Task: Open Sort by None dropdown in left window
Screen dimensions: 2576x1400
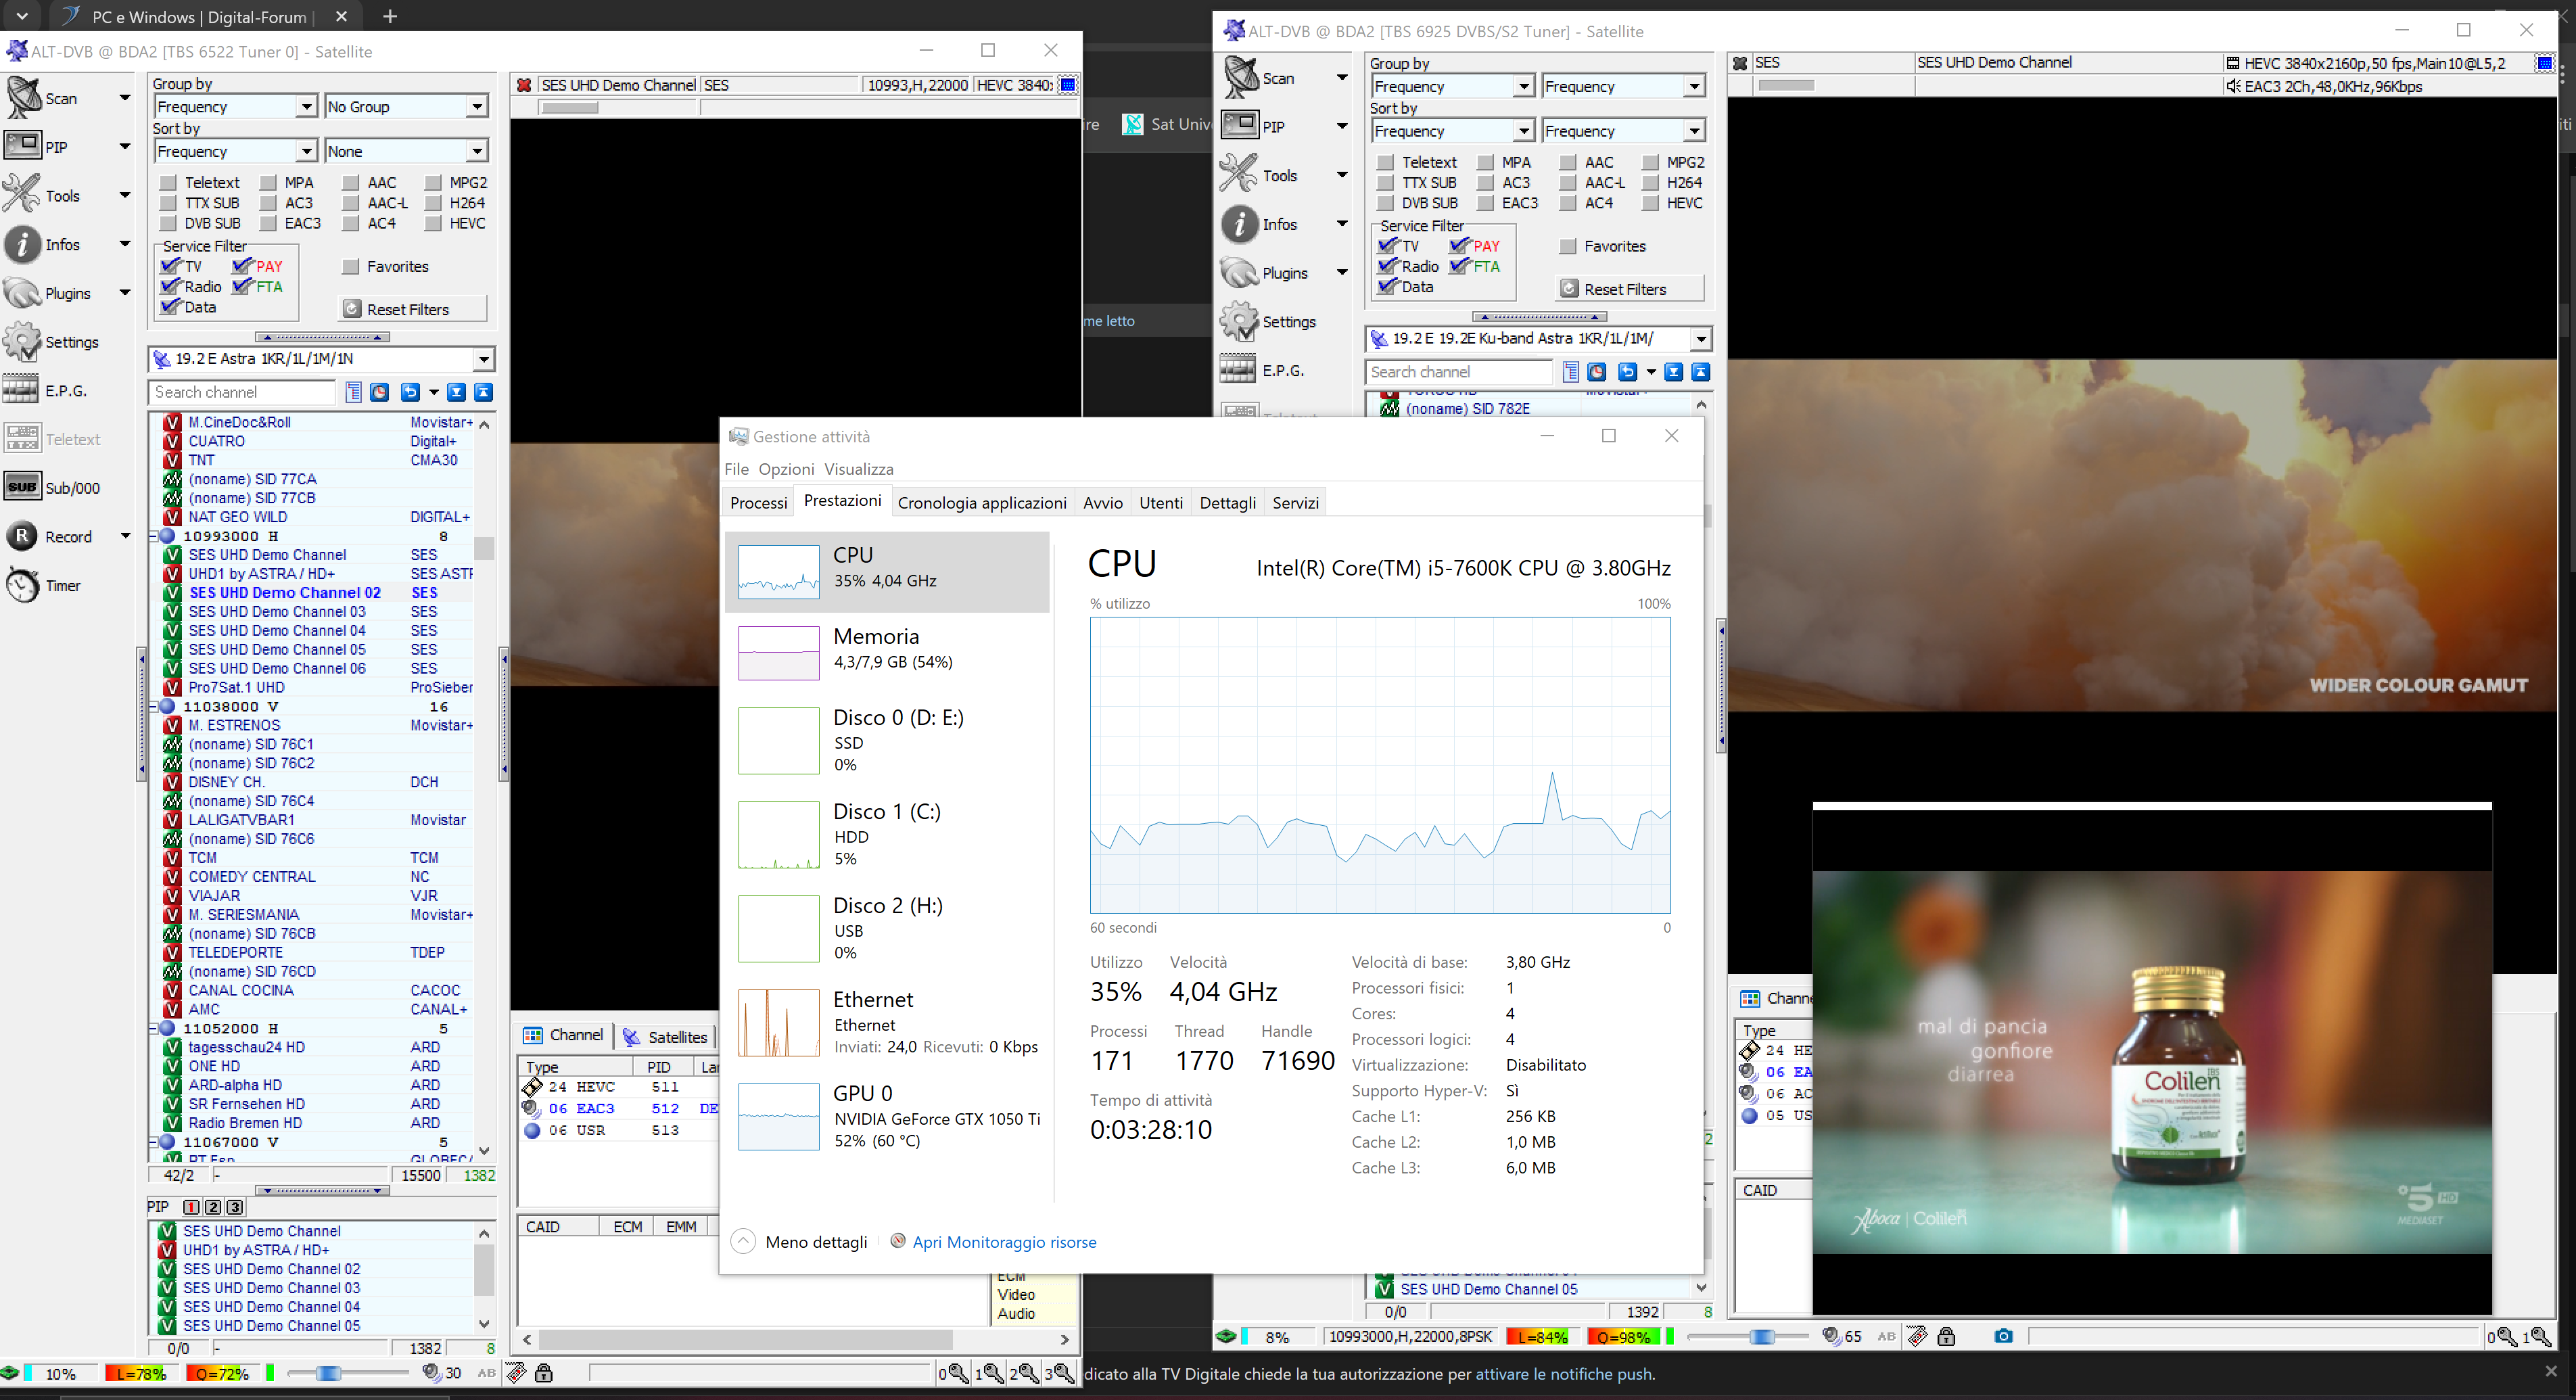Action: (x=407, y=151)
